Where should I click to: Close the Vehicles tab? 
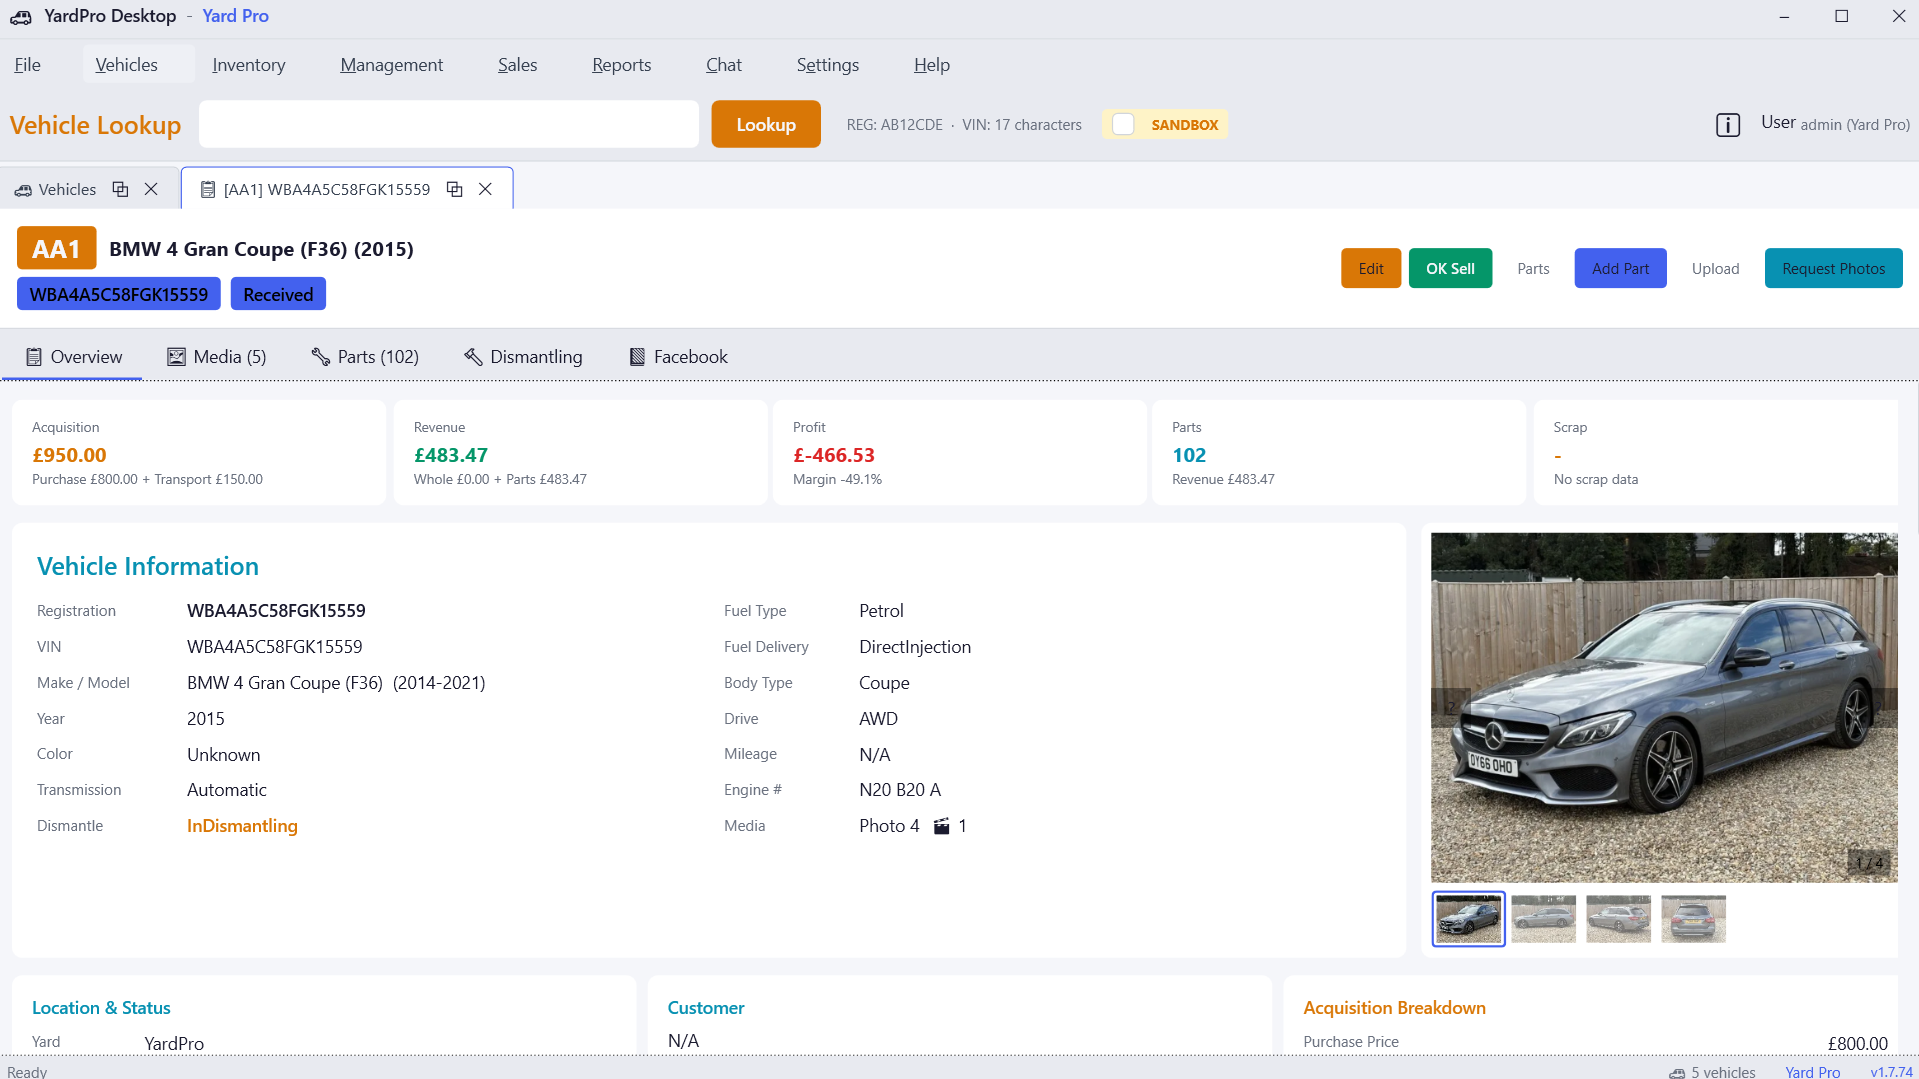coord(151,189)
